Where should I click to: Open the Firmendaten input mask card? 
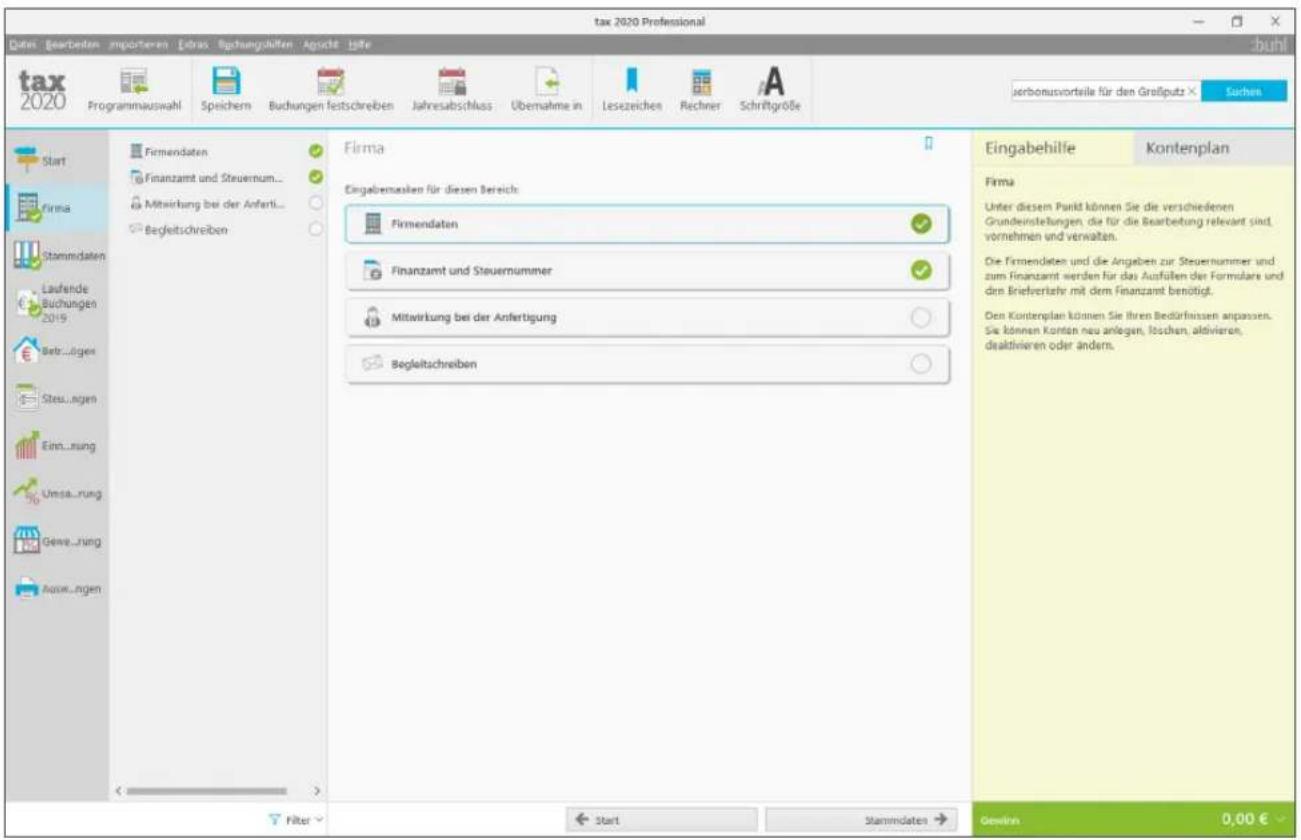[x=646, y=226]
